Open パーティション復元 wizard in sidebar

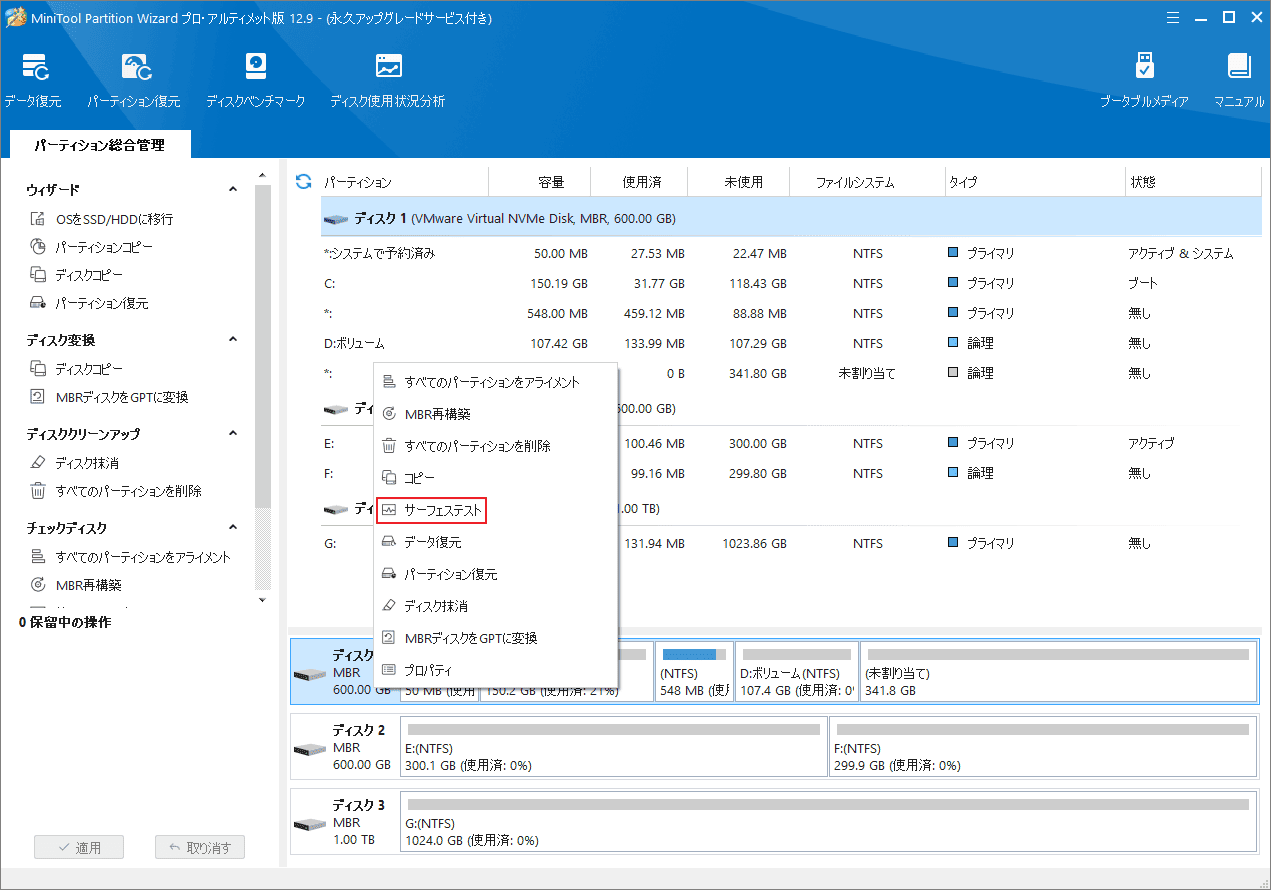89,303
